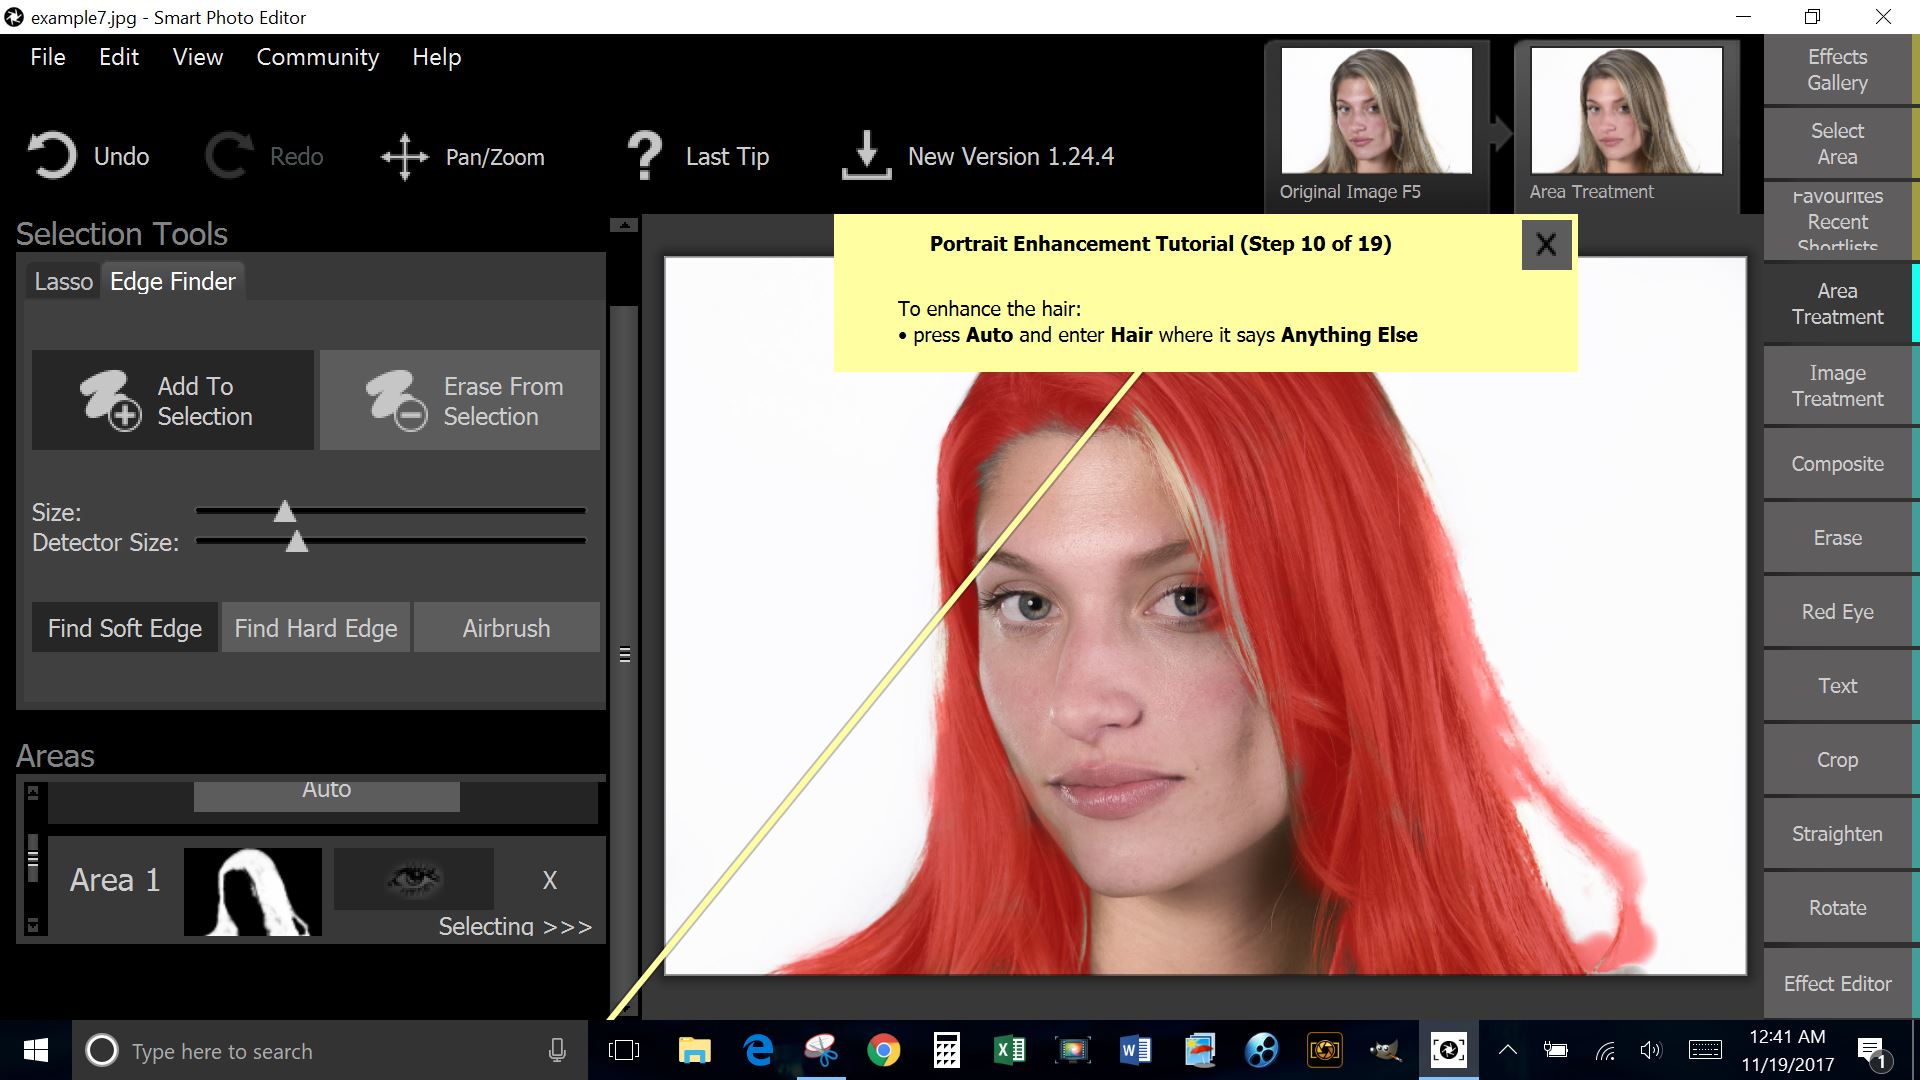Select the Add To Selection tool
This screenshot has height=1080, width=1920.
click(x=171, y=401)
